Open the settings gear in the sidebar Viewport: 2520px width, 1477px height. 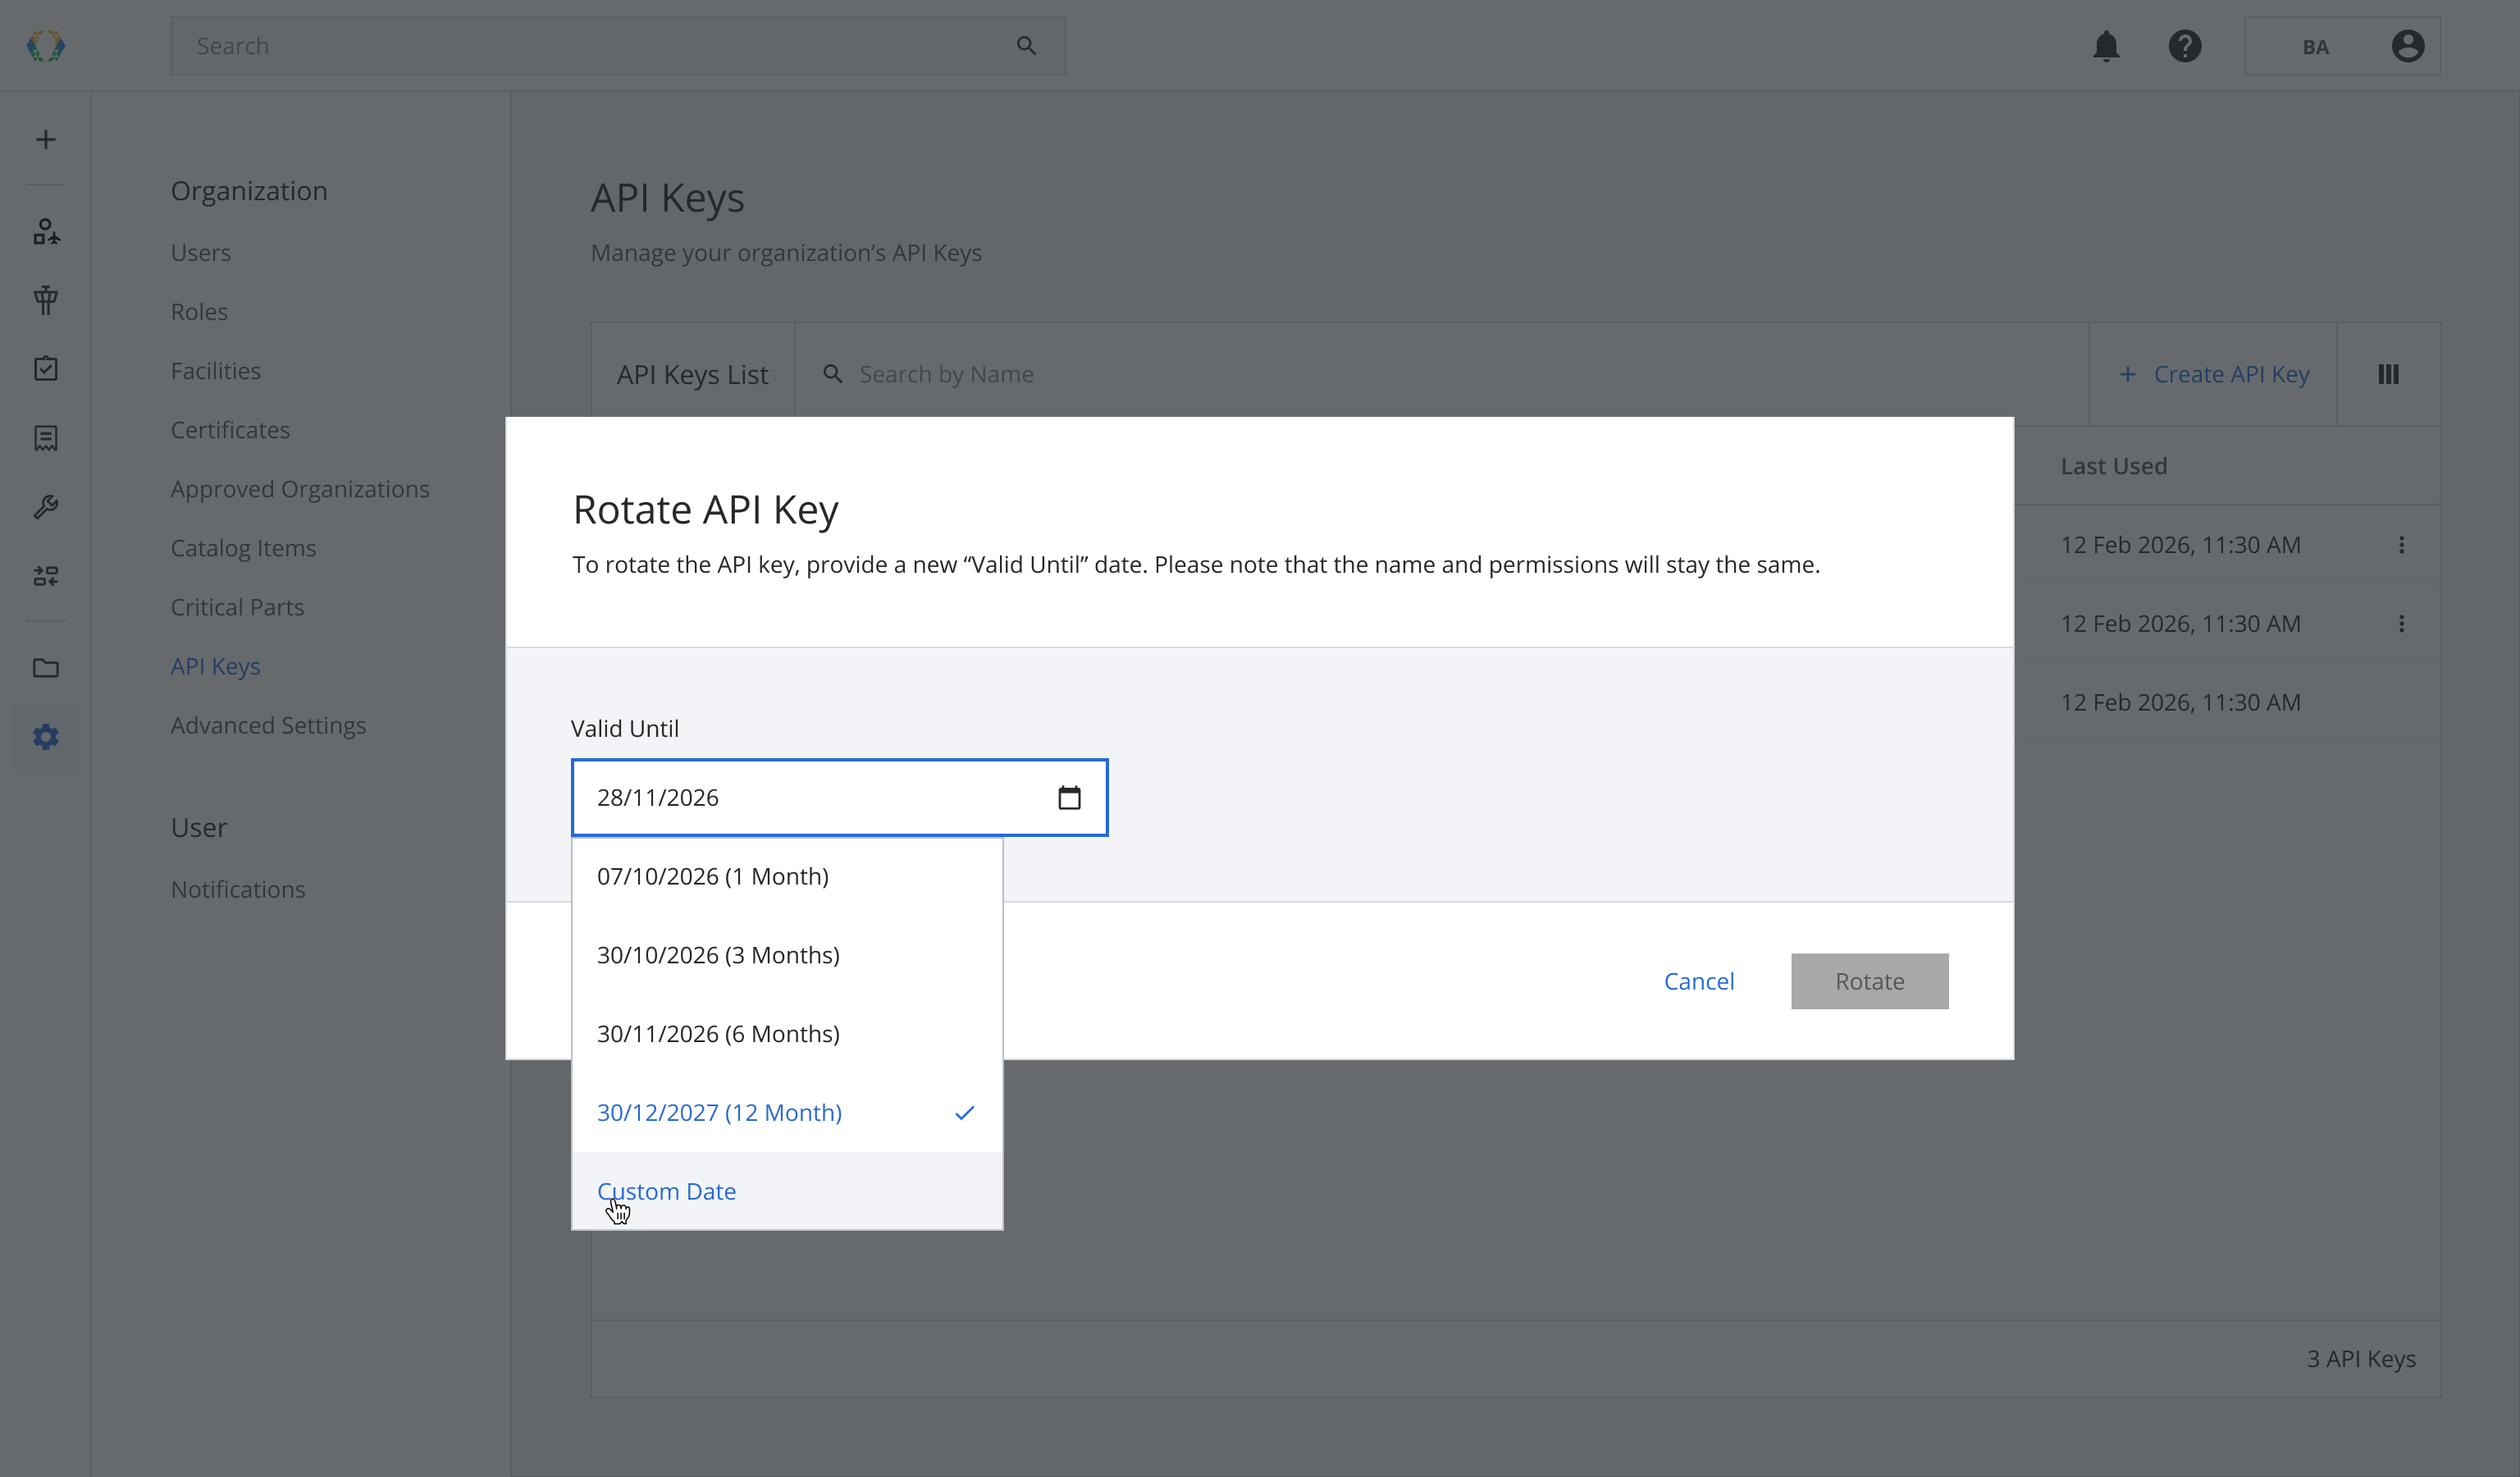coord(46,737)
